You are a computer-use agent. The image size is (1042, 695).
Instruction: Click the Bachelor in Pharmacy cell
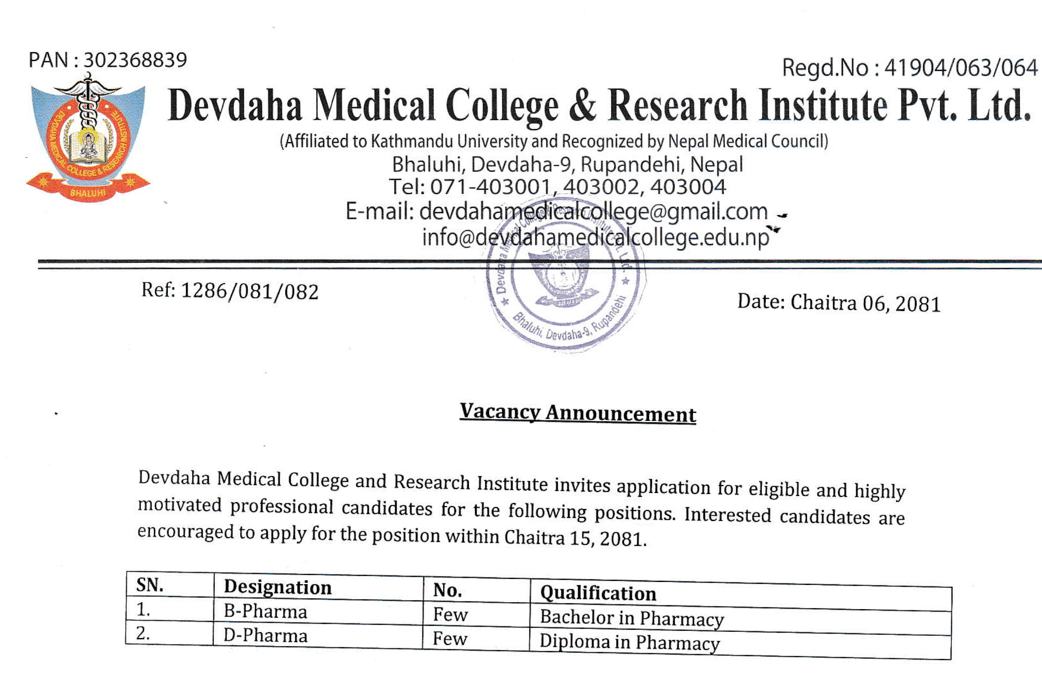631,618
